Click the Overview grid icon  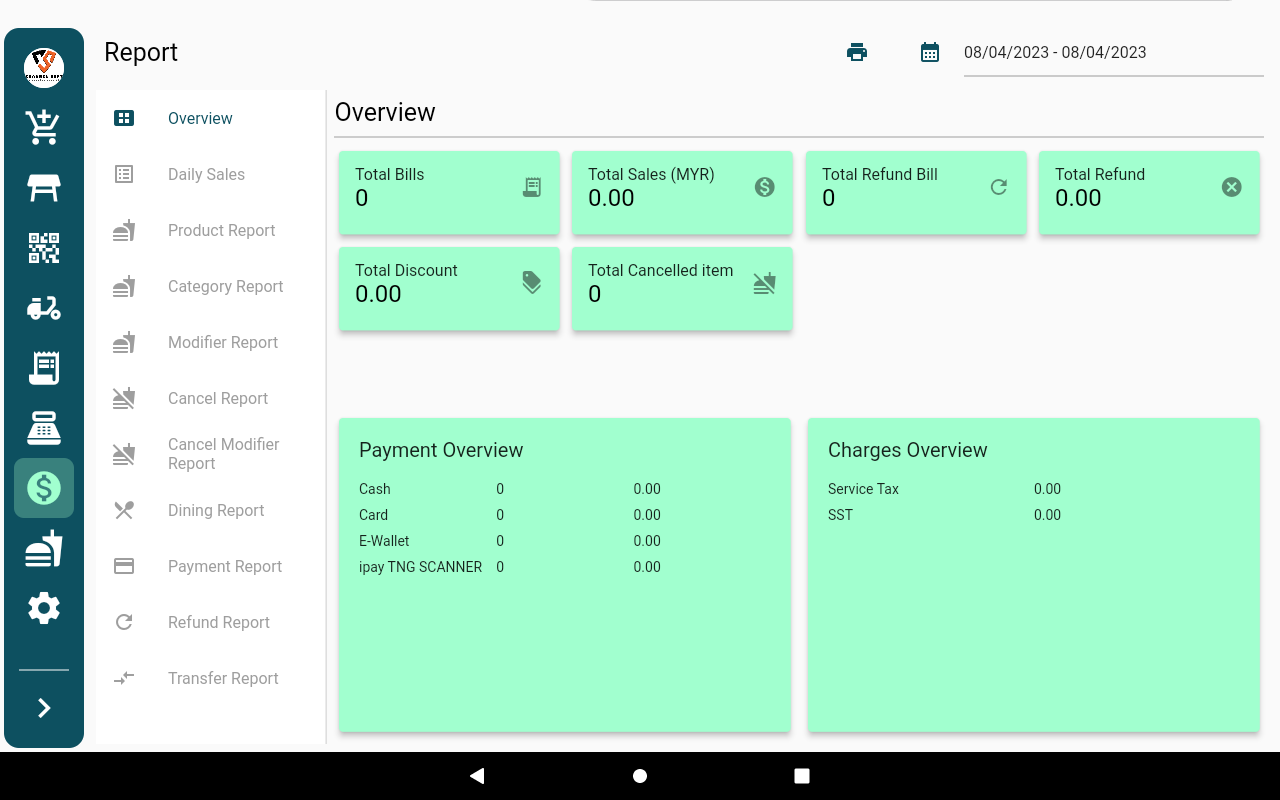pos(124,118)
